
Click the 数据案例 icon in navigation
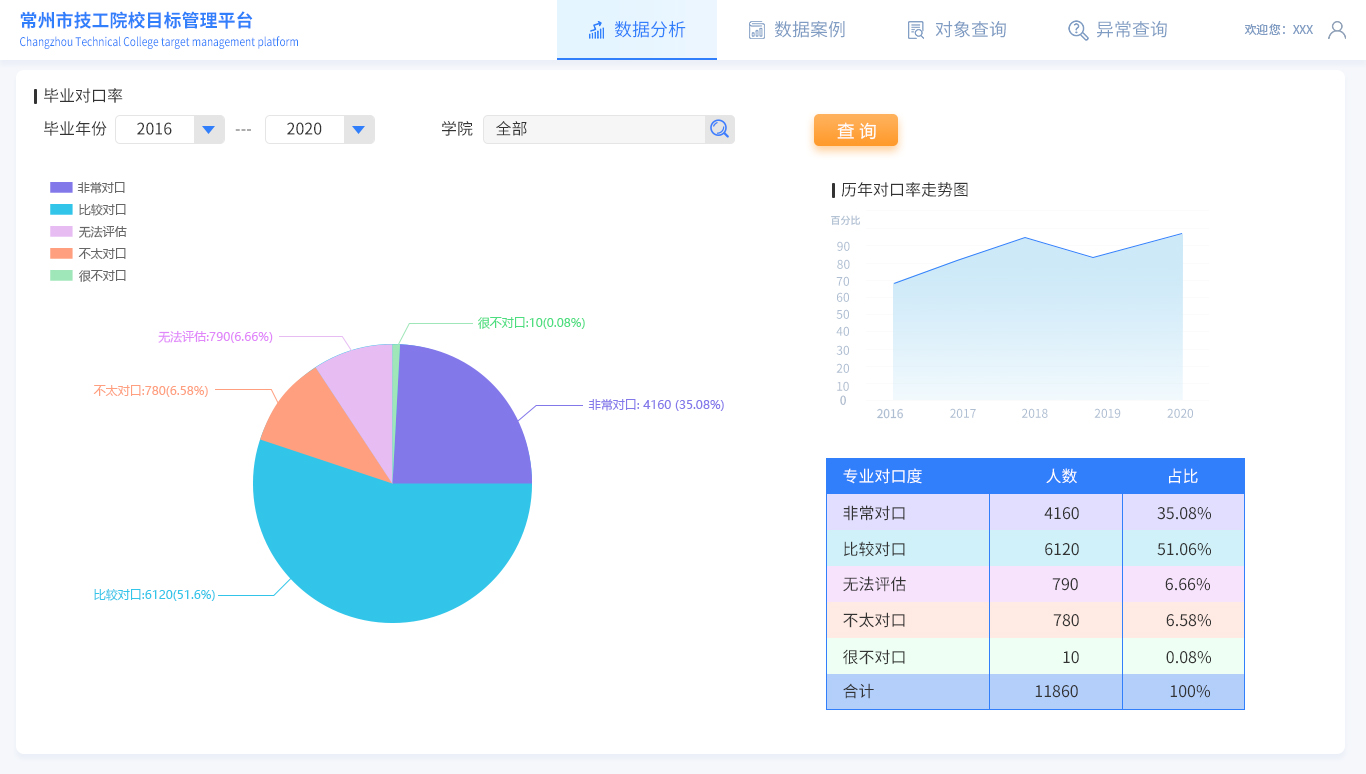pyautogui.click(x=757, y=30)
